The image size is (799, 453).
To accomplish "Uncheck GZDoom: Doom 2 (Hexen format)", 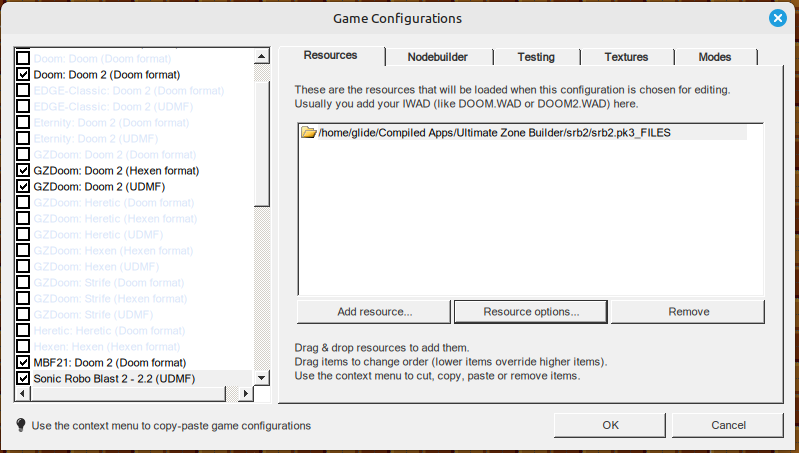I will 23,171.
